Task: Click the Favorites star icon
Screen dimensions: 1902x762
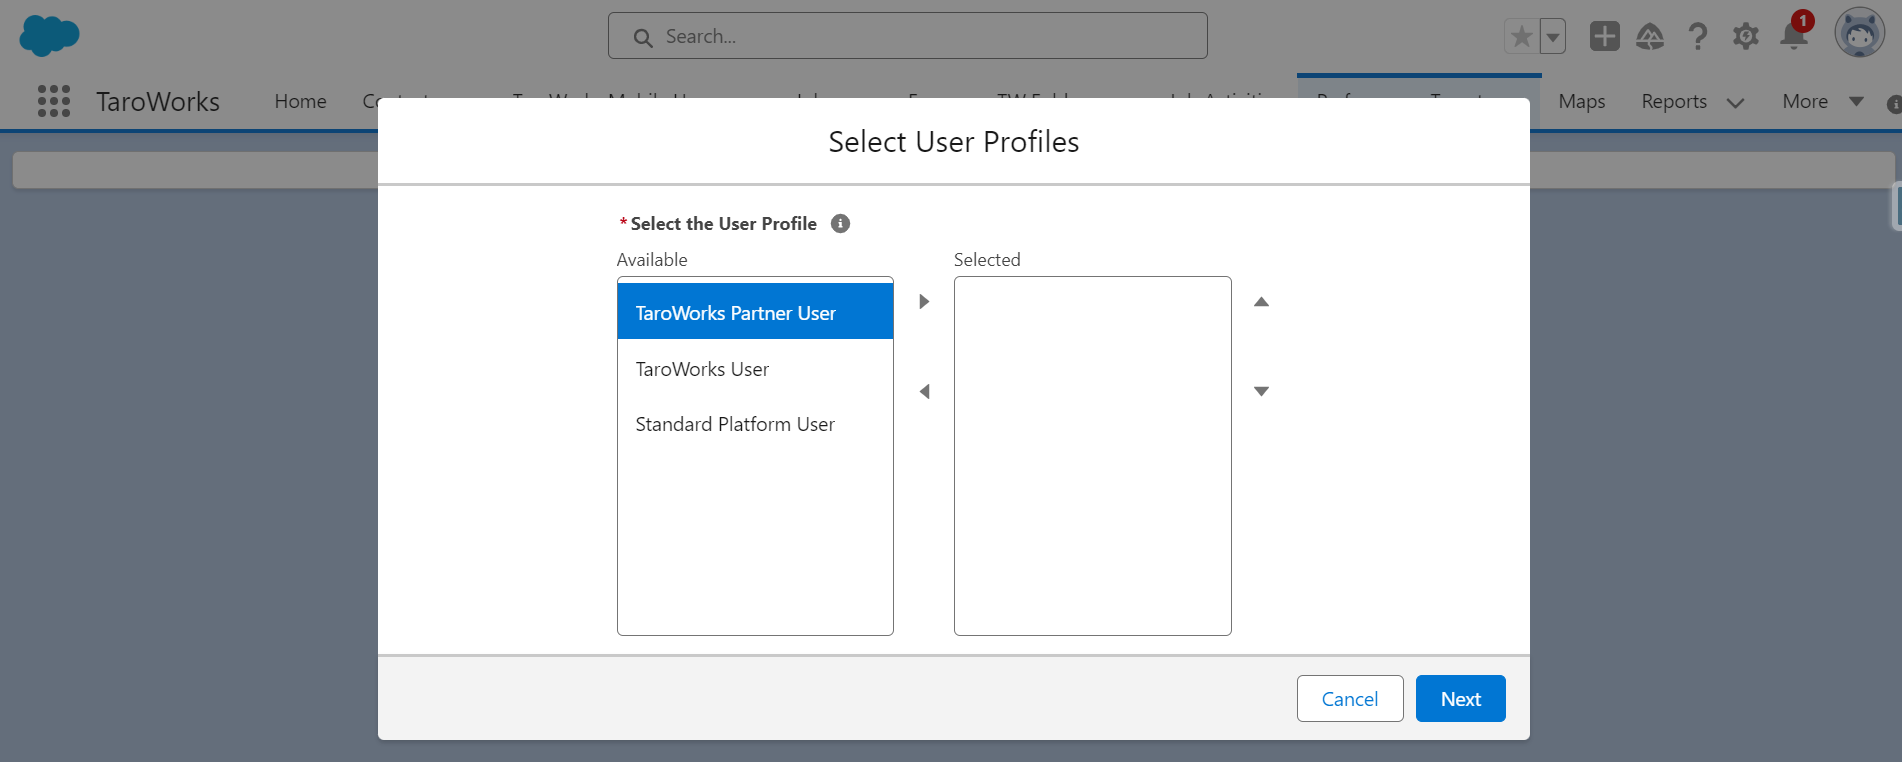Action: tap(1521, 37)
